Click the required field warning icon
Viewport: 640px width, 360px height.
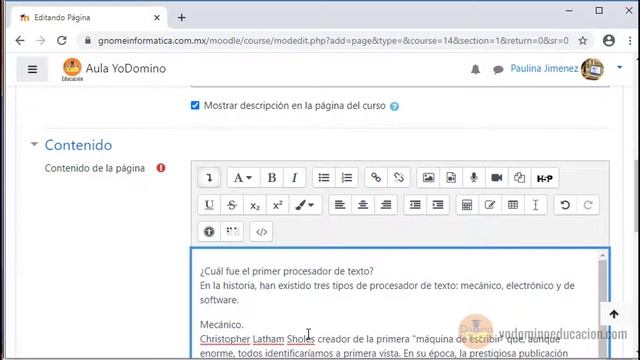click(161, 168)
